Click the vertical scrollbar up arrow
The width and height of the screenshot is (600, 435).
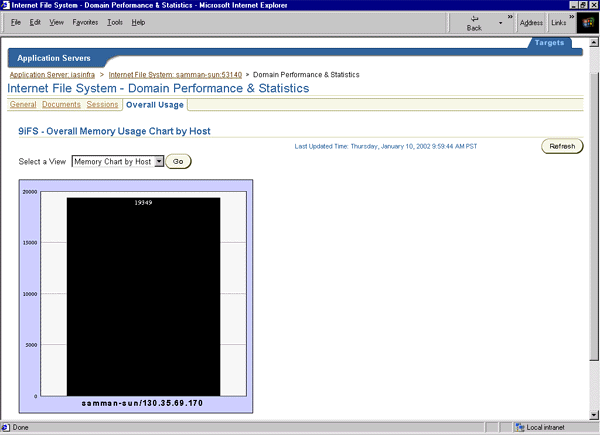coord(594,42)
